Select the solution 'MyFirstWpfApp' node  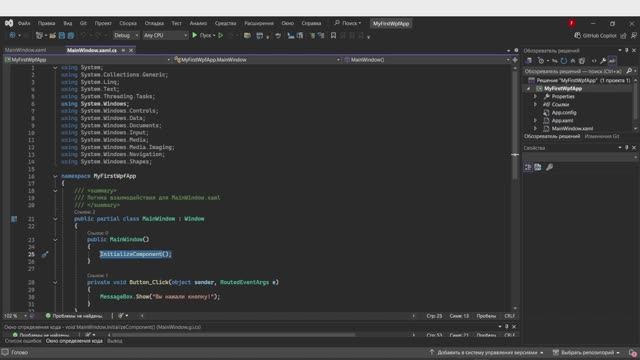(580, 80)
